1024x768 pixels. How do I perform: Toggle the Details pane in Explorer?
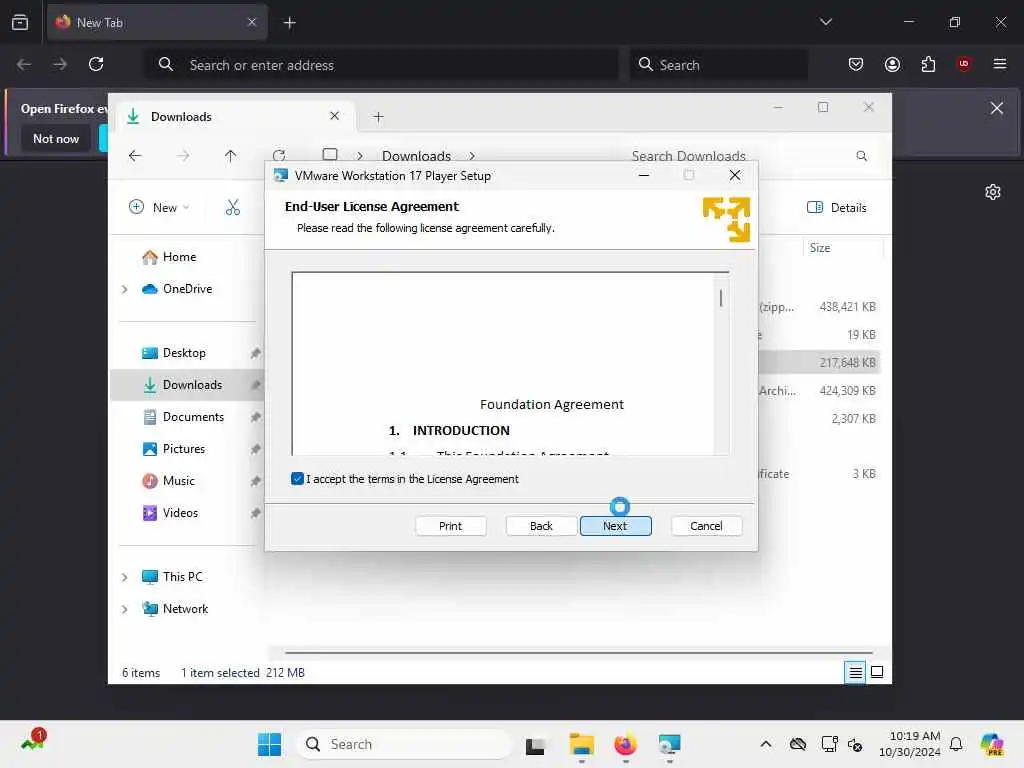coord(837,208)
